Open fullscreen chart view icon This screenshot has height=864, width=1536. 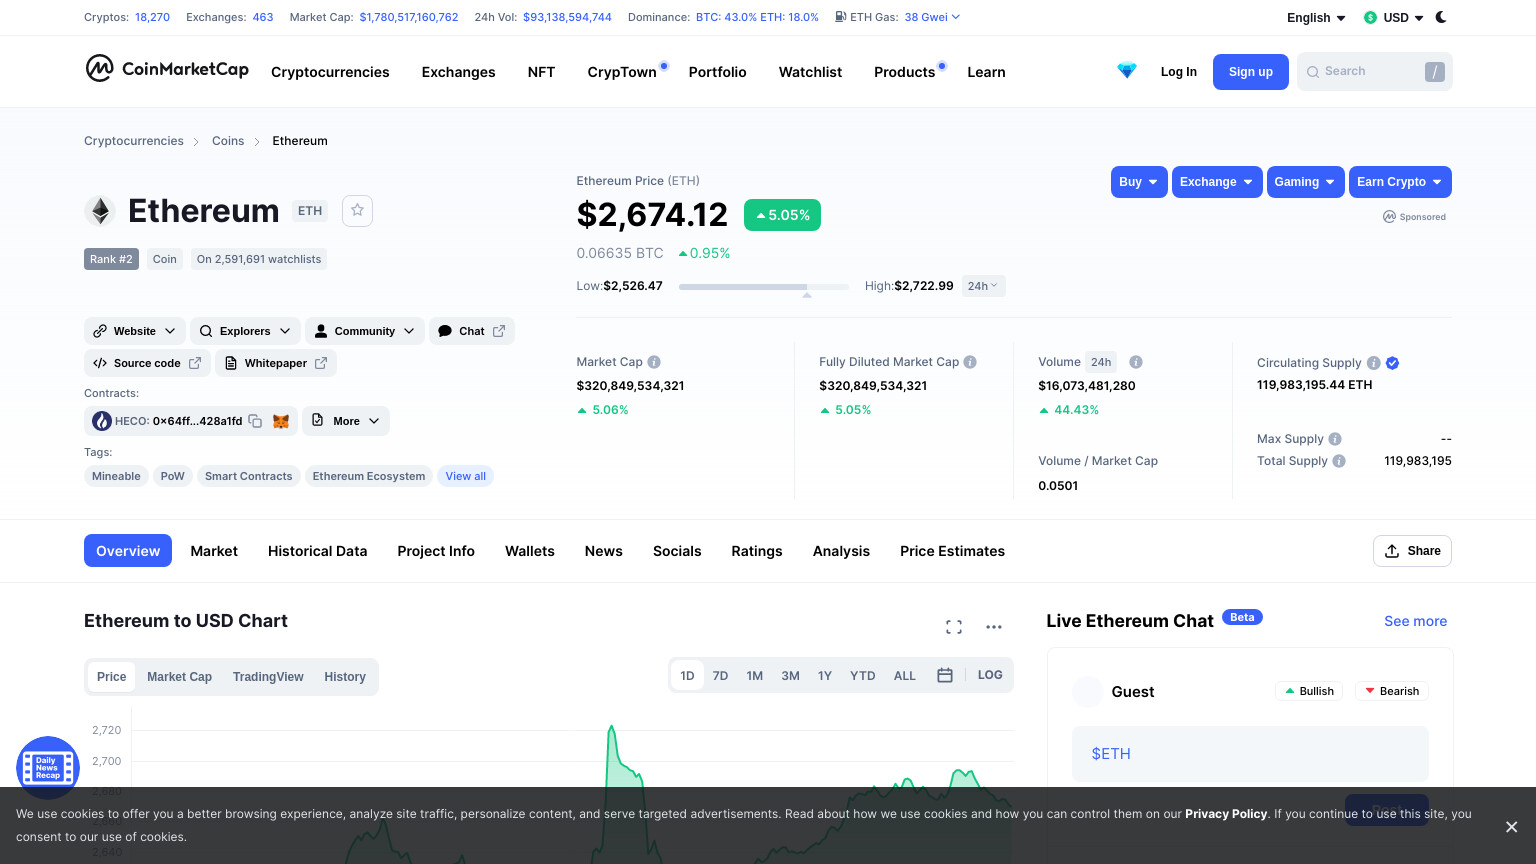(x=954, y=627)
